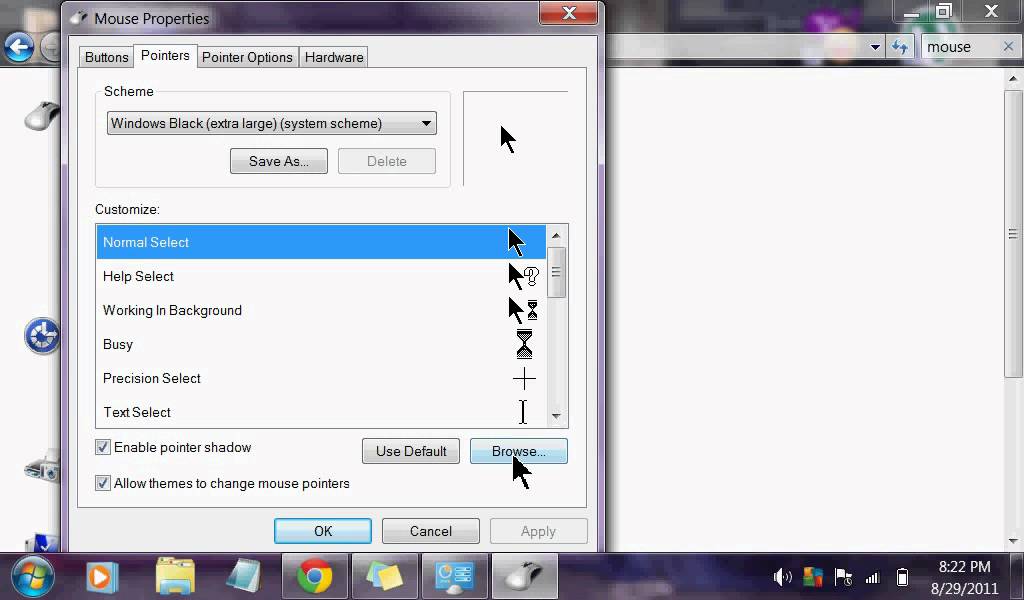This screenshot has width=1024, height=600.
Task: Click the Save As... button
Action: tap(279, 161)
